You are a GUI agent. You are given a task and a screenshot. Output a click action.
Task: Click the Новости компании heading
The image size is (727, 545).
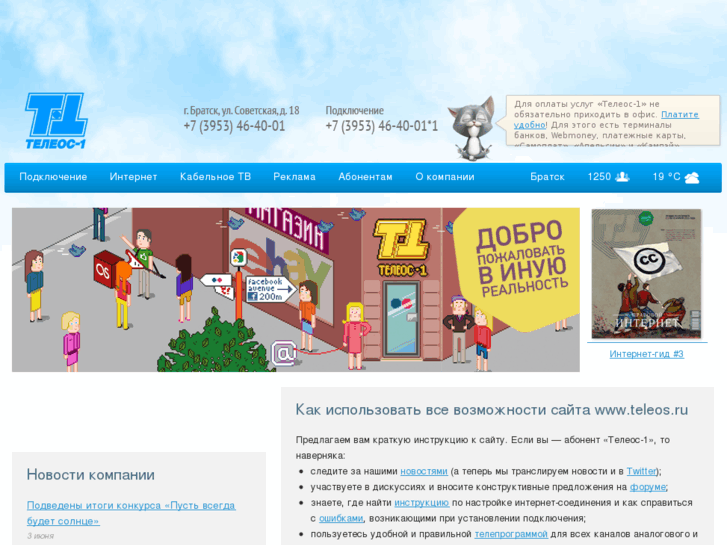(91, 474)
